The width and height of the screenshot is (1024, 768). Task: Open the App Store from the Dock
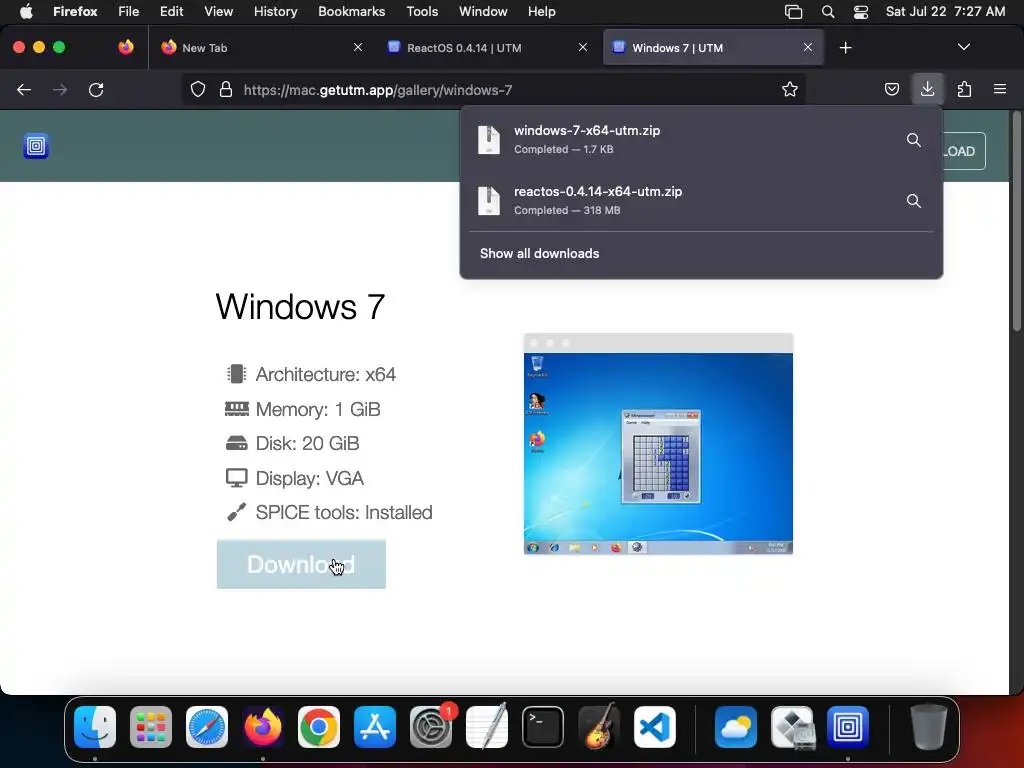click(375, 727)
